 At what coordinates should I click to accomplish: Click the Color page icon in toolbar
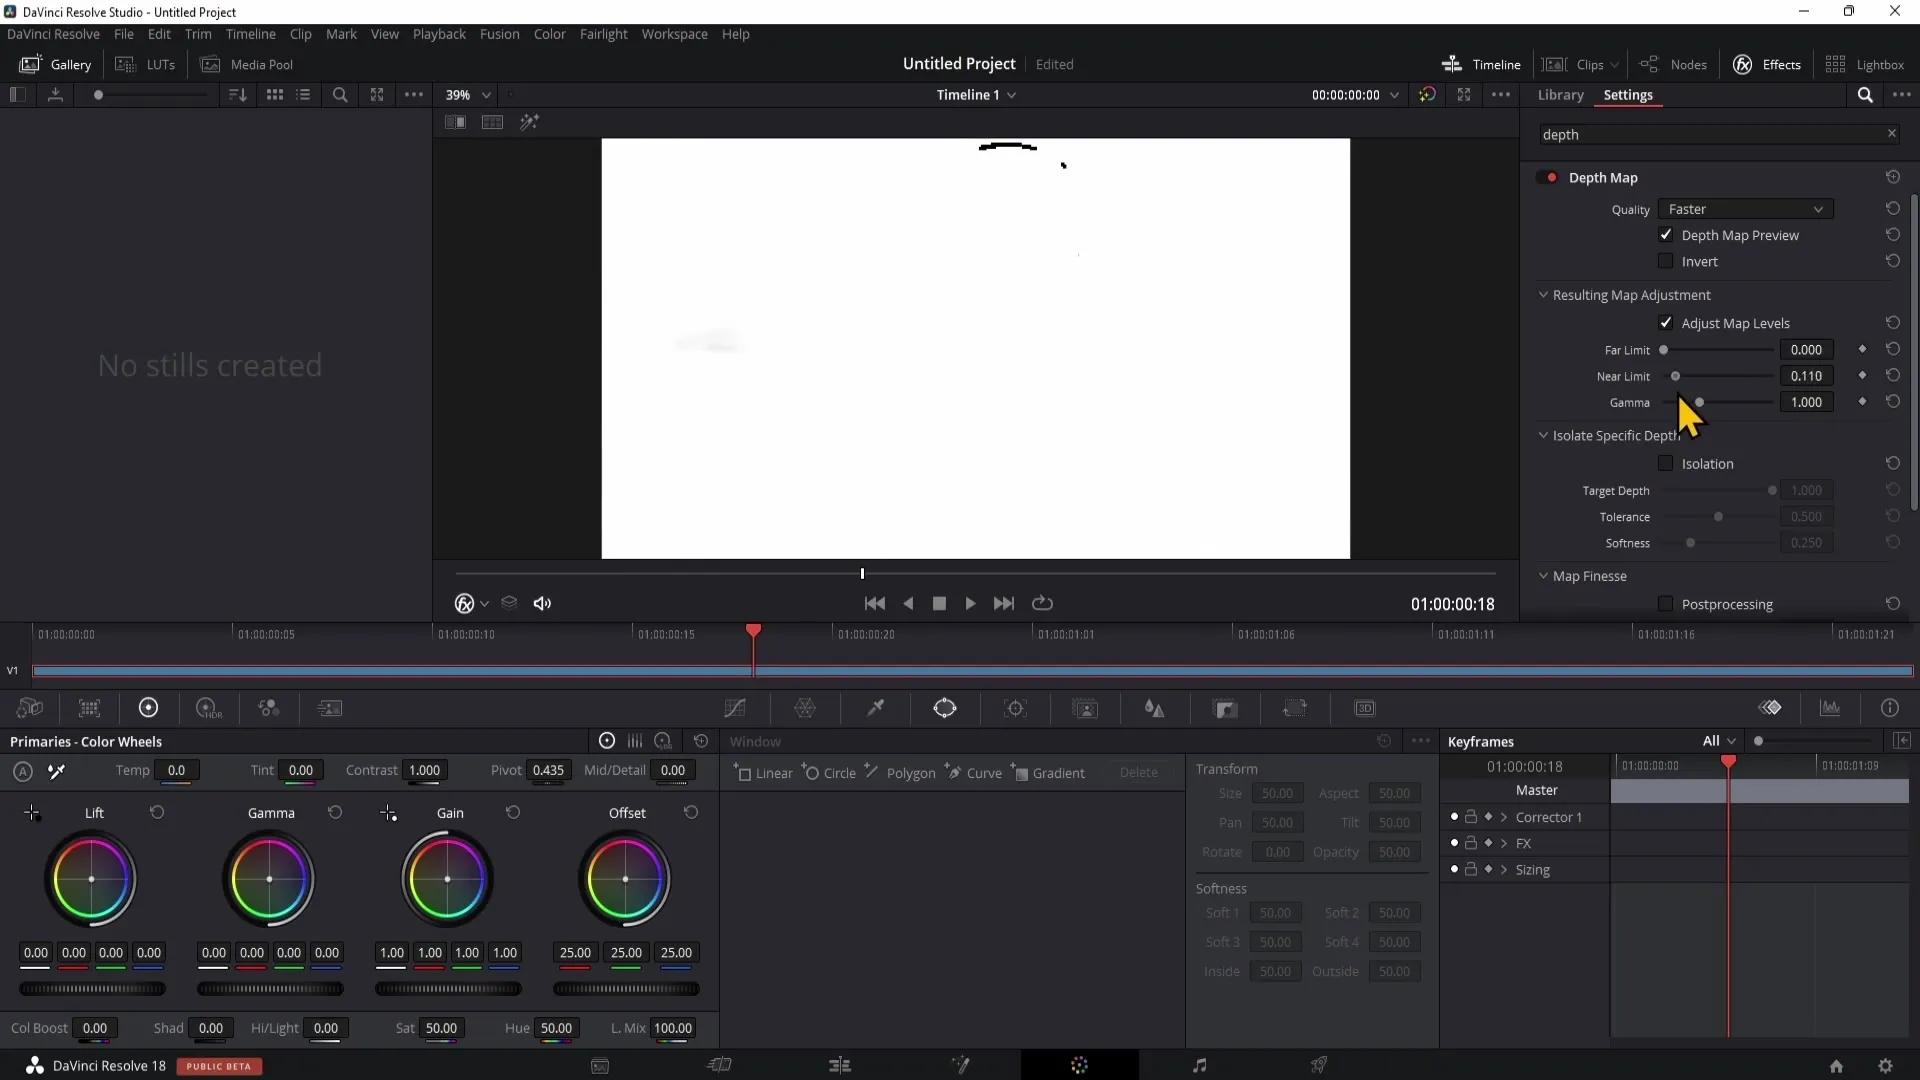(x=1080, y=1064)
